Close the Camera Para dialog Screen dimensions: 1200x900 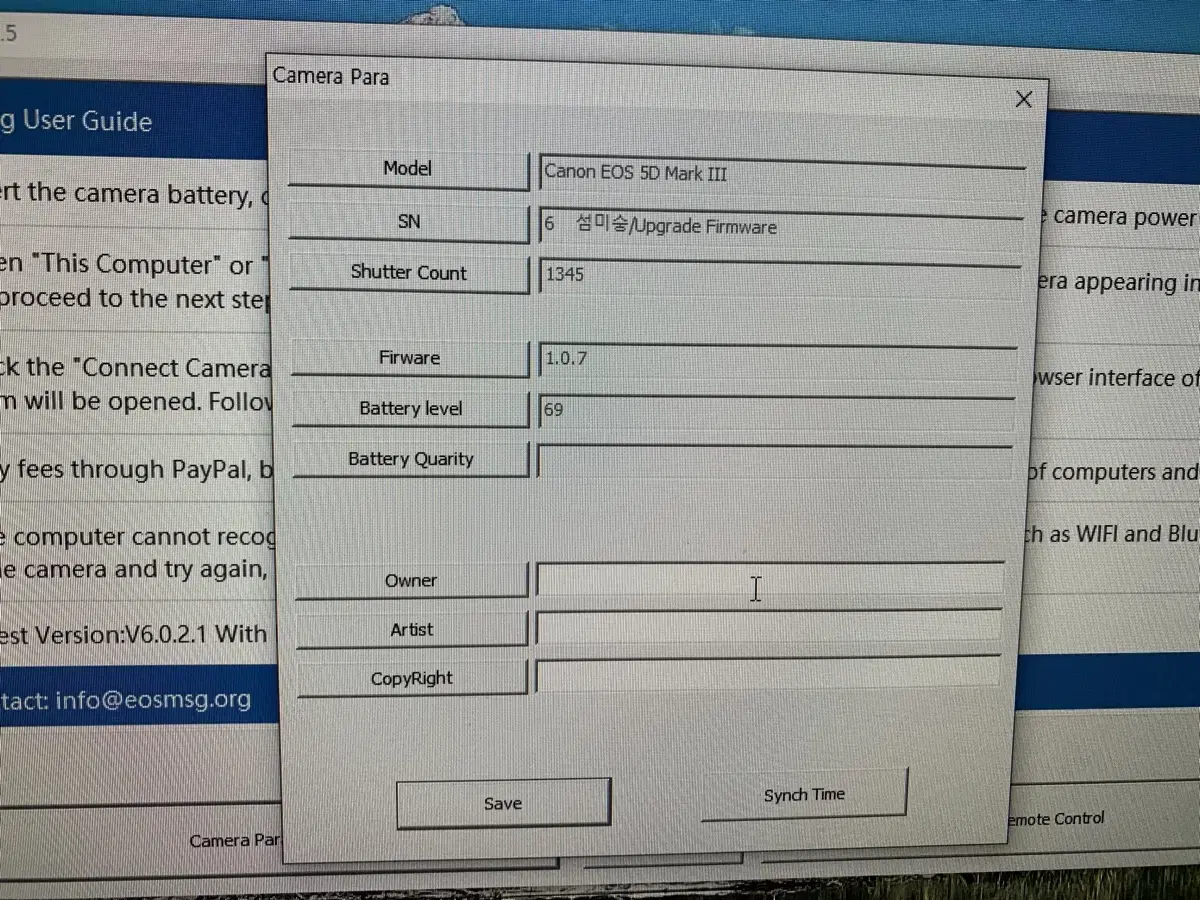[1023, 100]
